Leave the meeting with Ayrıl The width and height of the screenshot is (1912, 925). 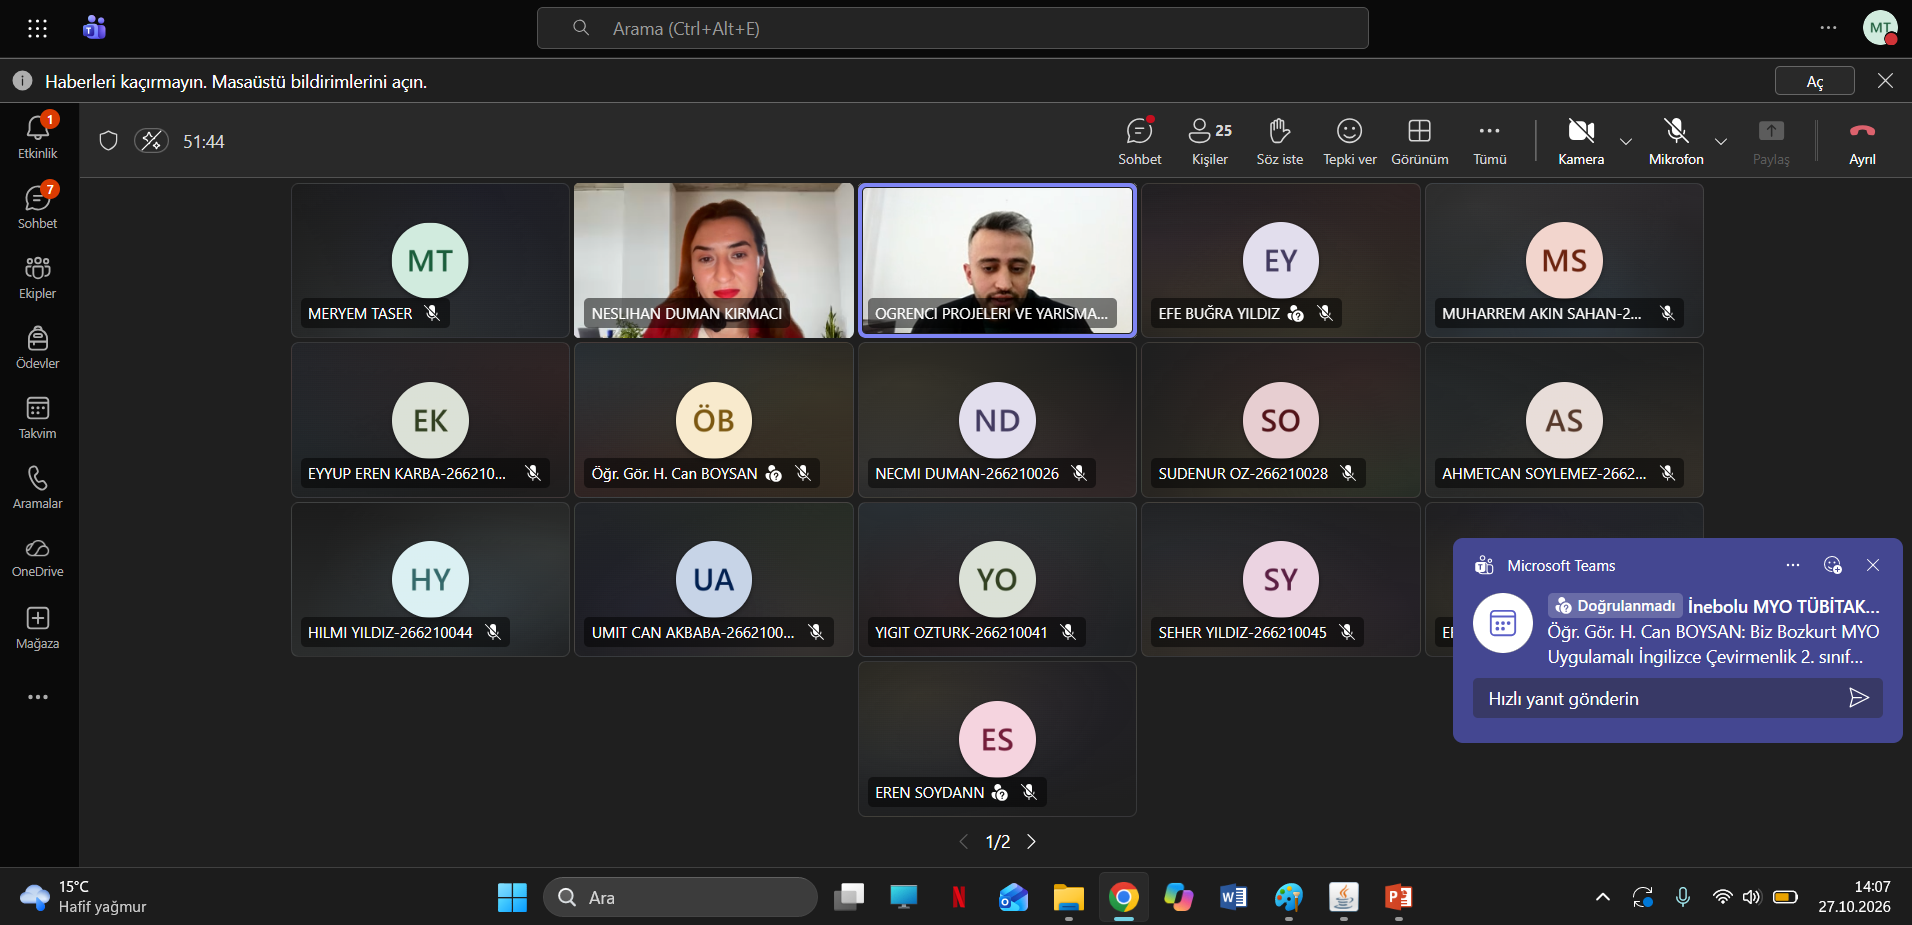pyautogui.click(x=1862, y=141)
